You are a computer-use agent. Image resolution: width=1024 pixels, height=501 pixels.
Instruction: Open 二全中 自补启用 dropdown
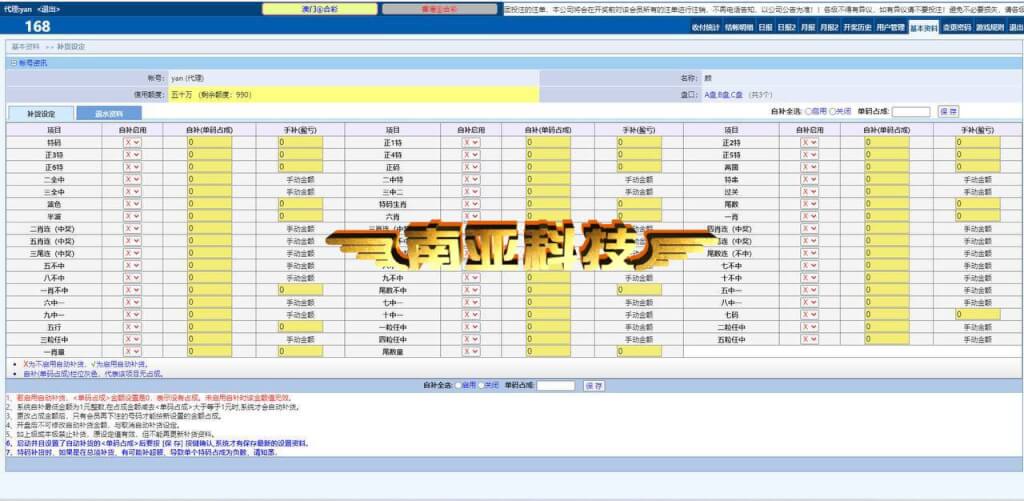(132, 180)
